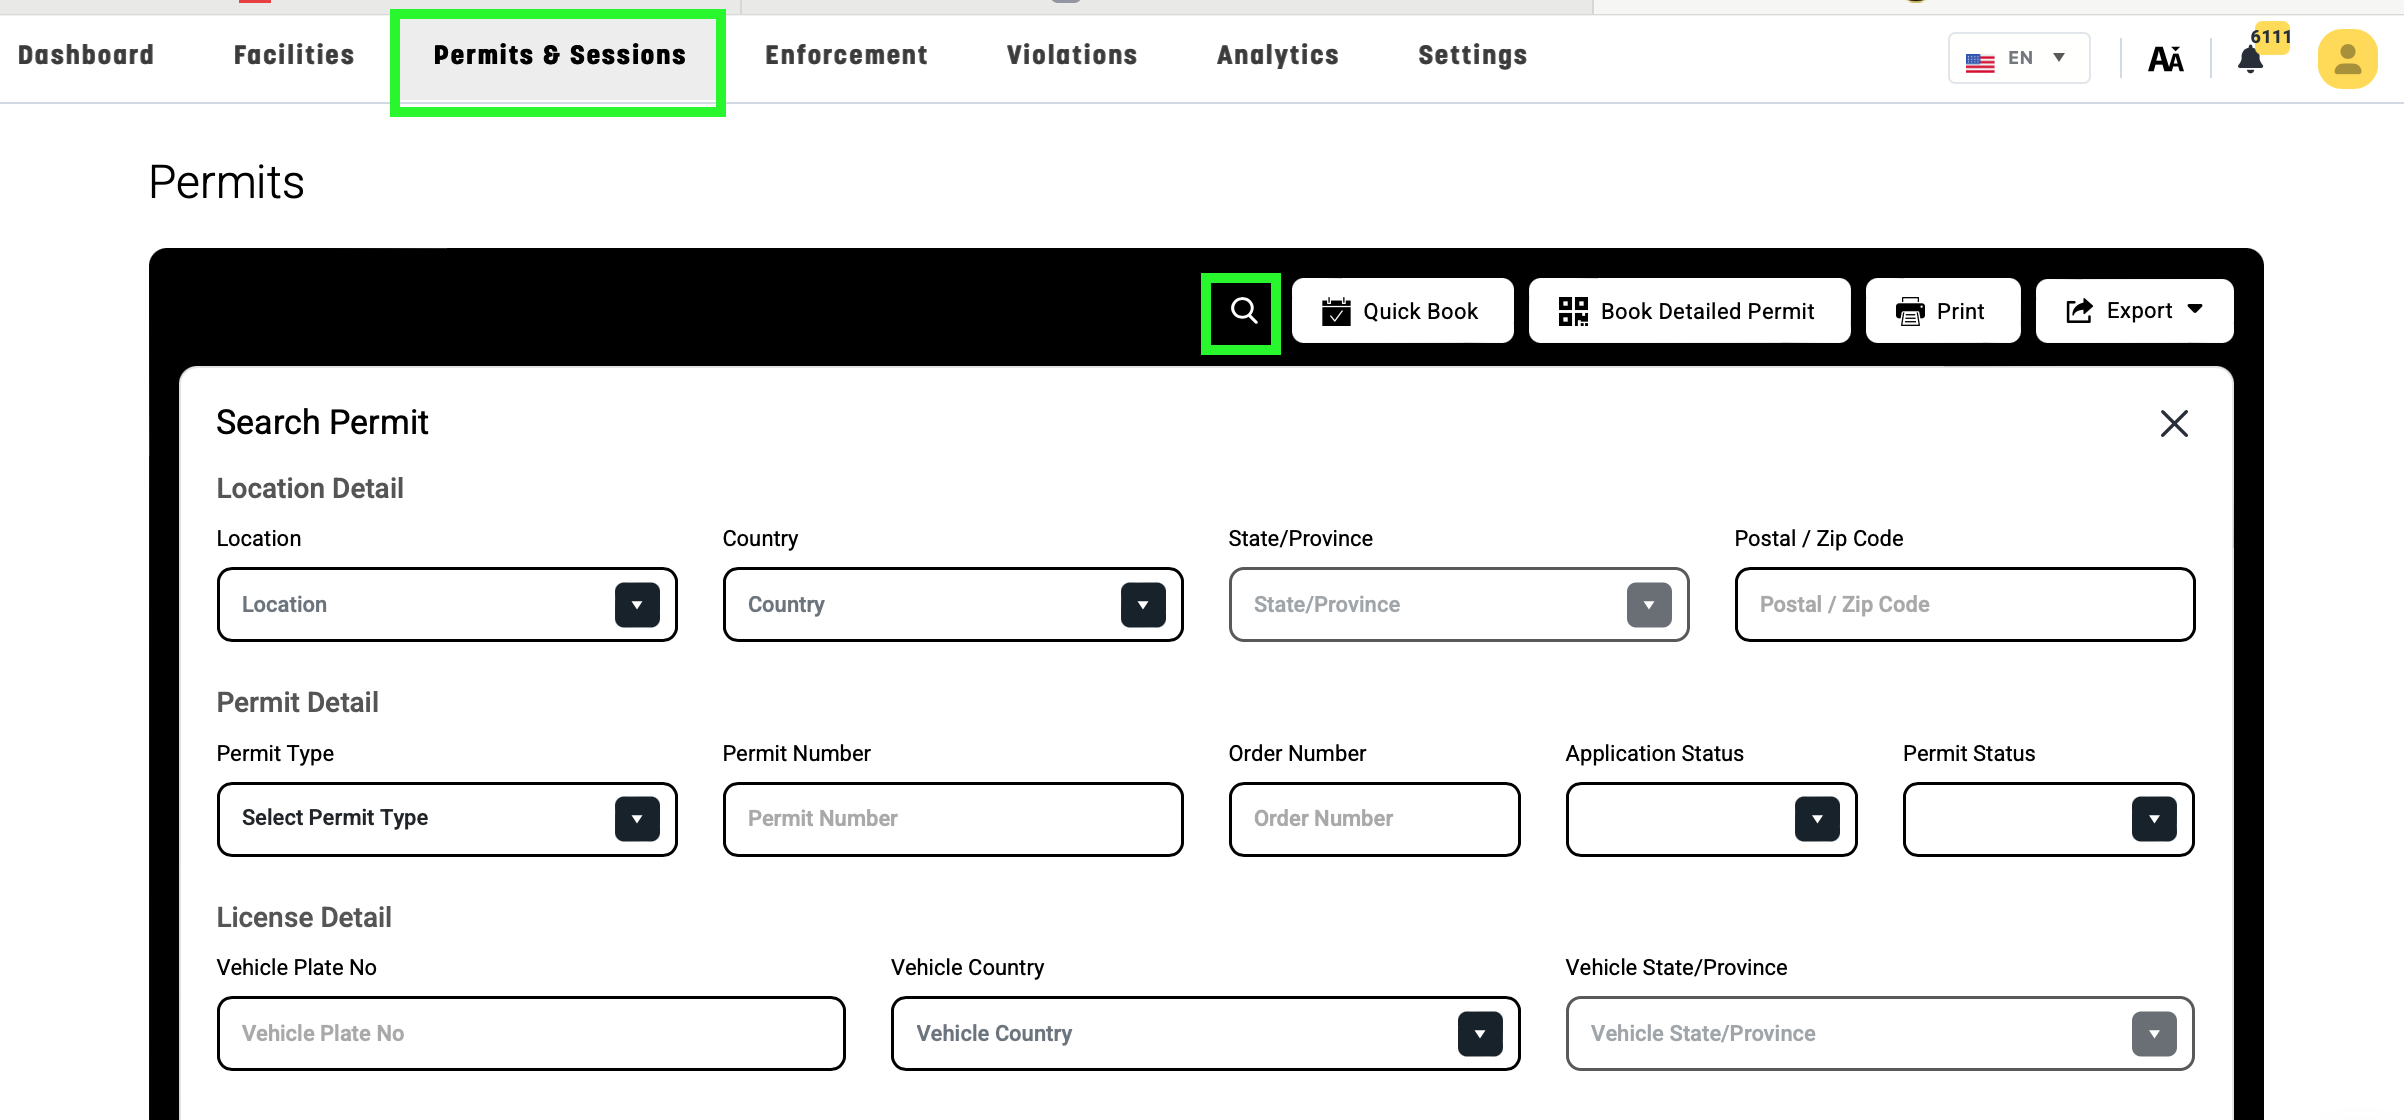Click the Print printer icon

[1910, 312]
